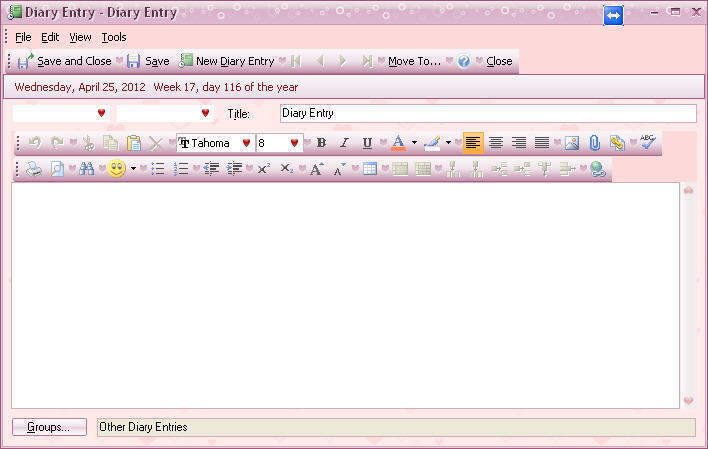Toggle italic formatting
The width and height of the screenshot is (708, 449).
(344, 143)
